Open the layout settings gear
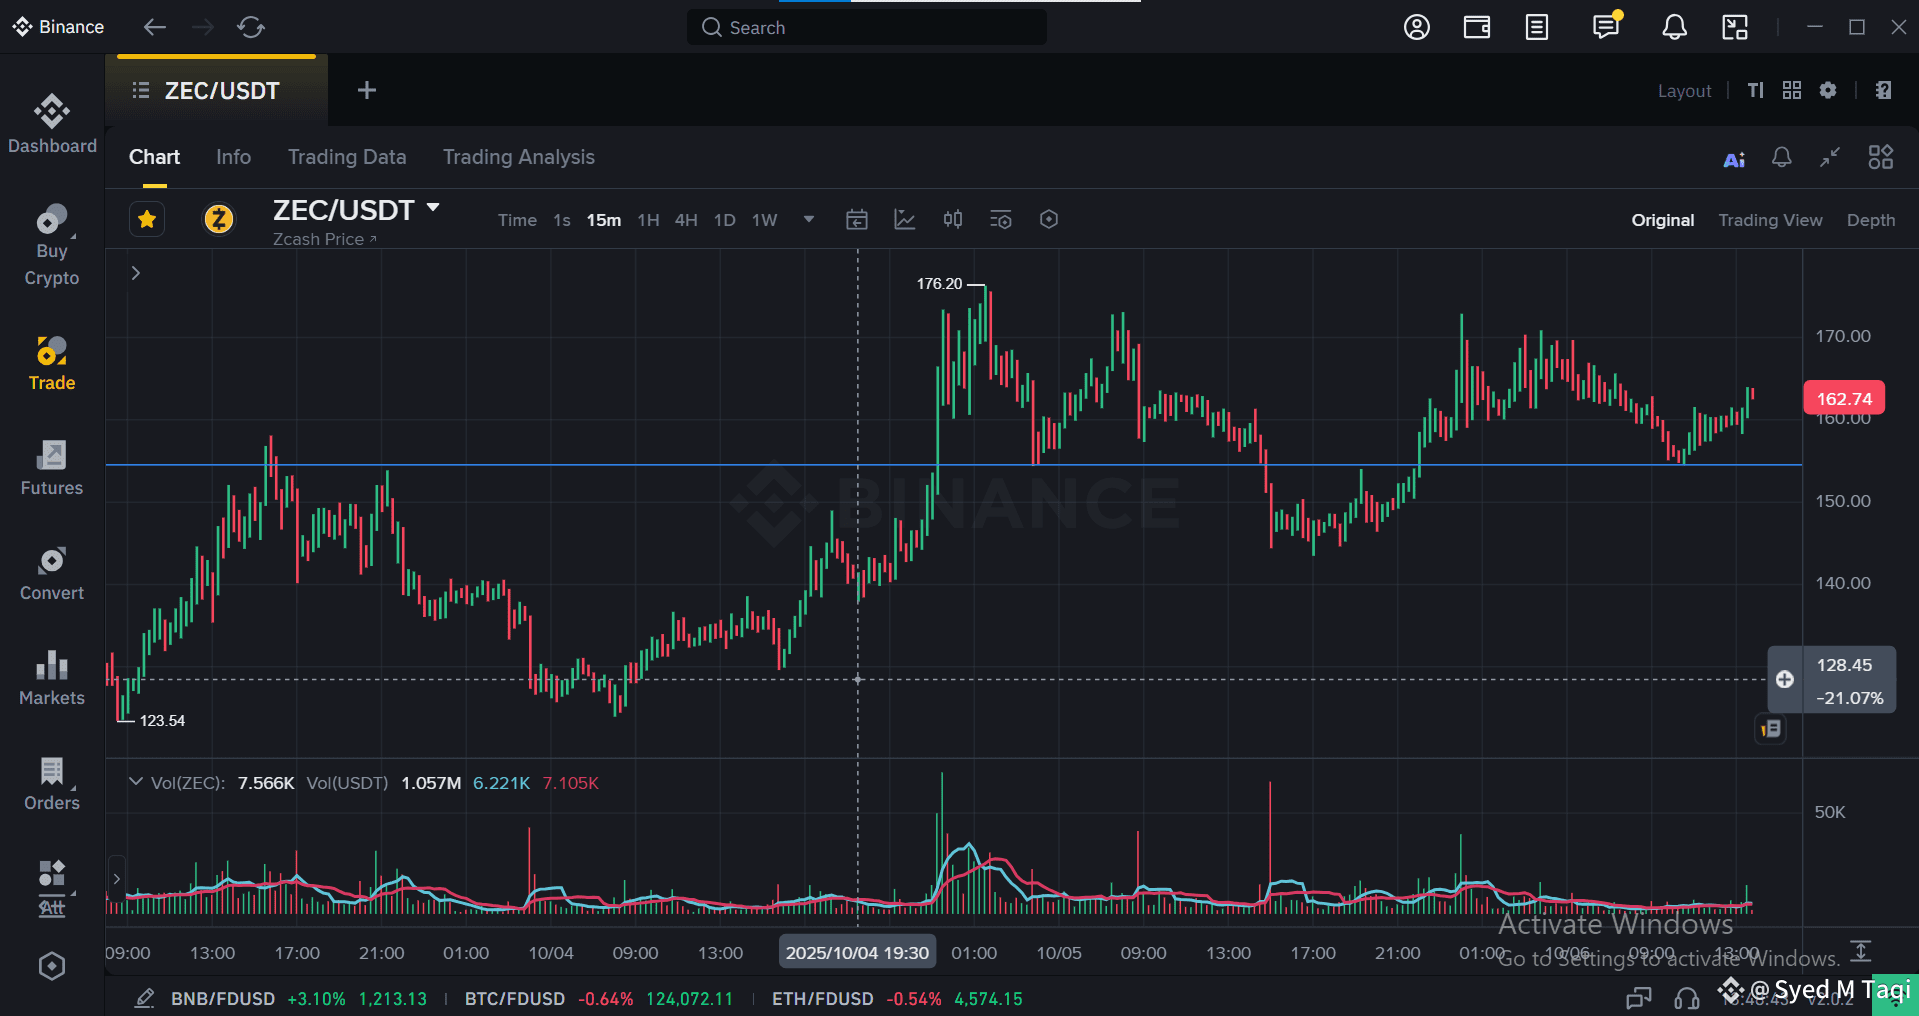This screenshot has height=1016, width=1919. (1828, 90)
